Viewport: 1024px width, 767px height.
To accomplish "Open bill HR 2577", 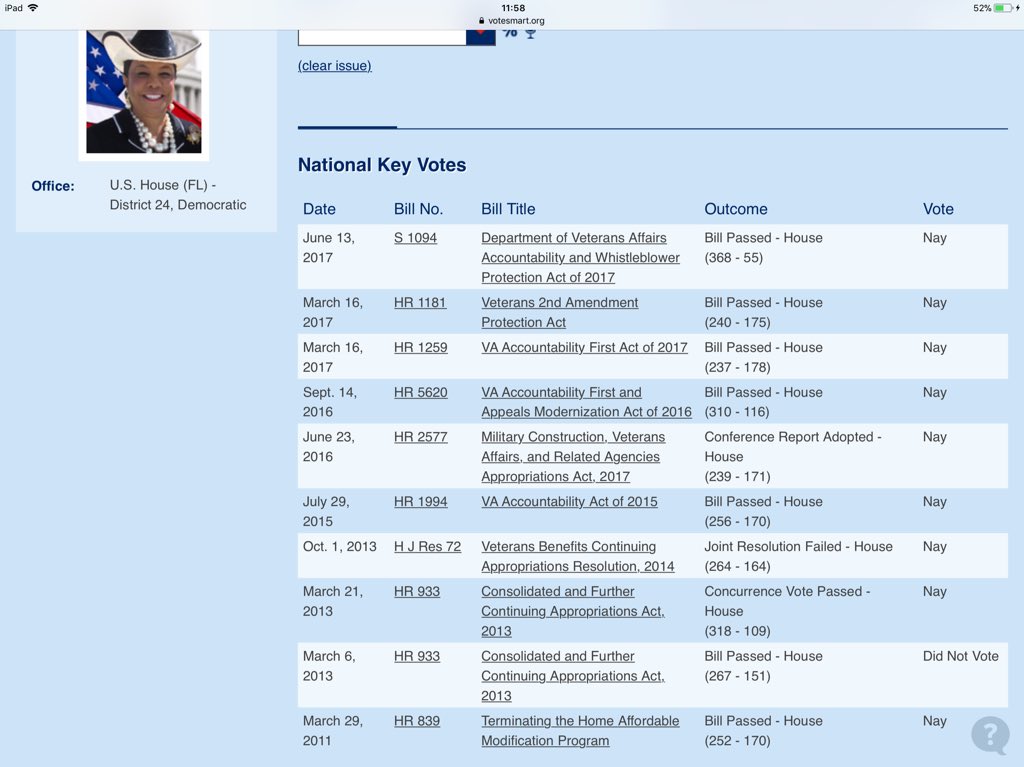I will pyautogui.click(x=421, y=437).
